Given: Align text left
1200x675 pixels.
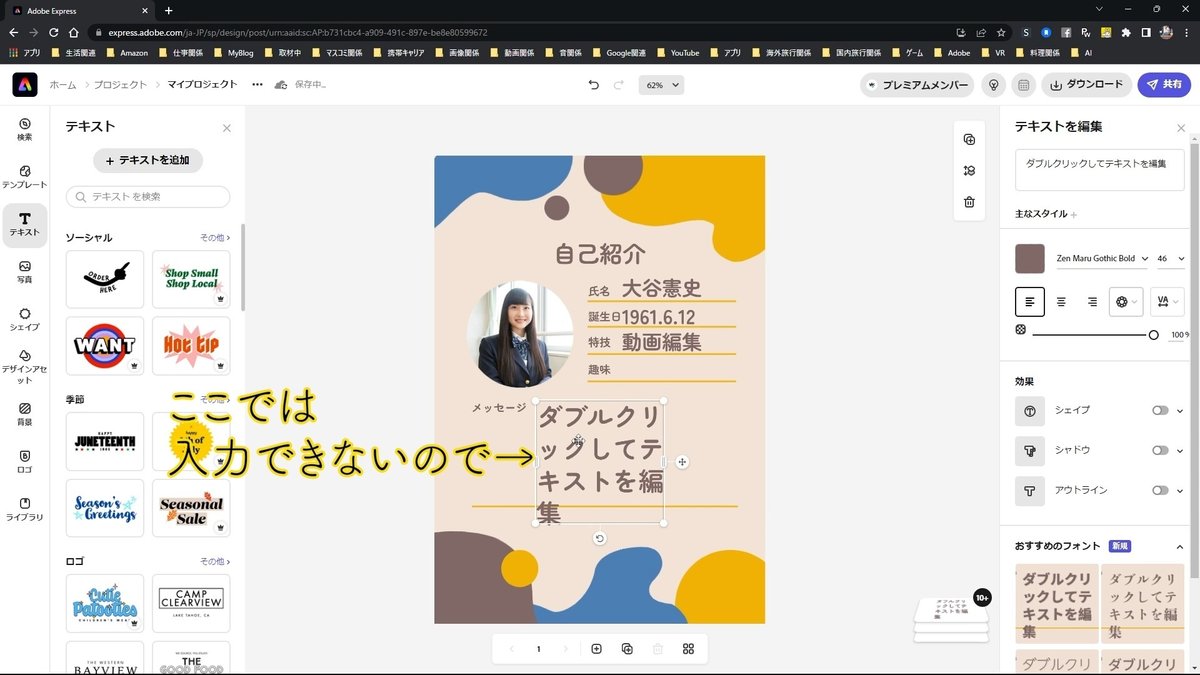Looking at the screenshot, I should click(1030, 301).
